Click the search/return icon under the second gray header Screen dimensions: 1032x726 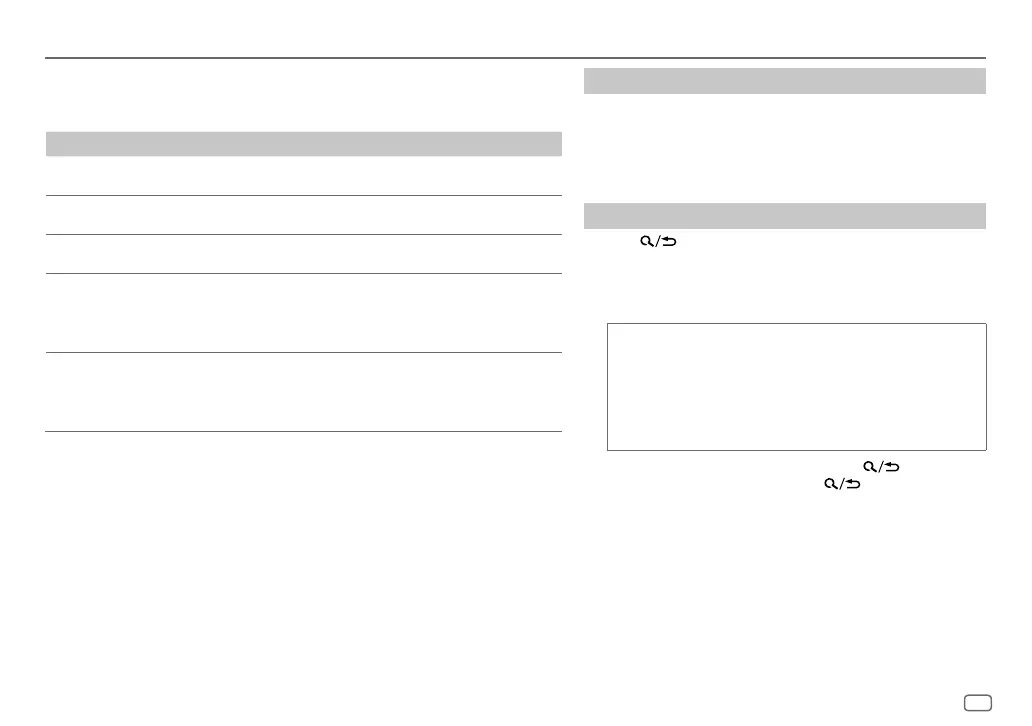point(658,242)
